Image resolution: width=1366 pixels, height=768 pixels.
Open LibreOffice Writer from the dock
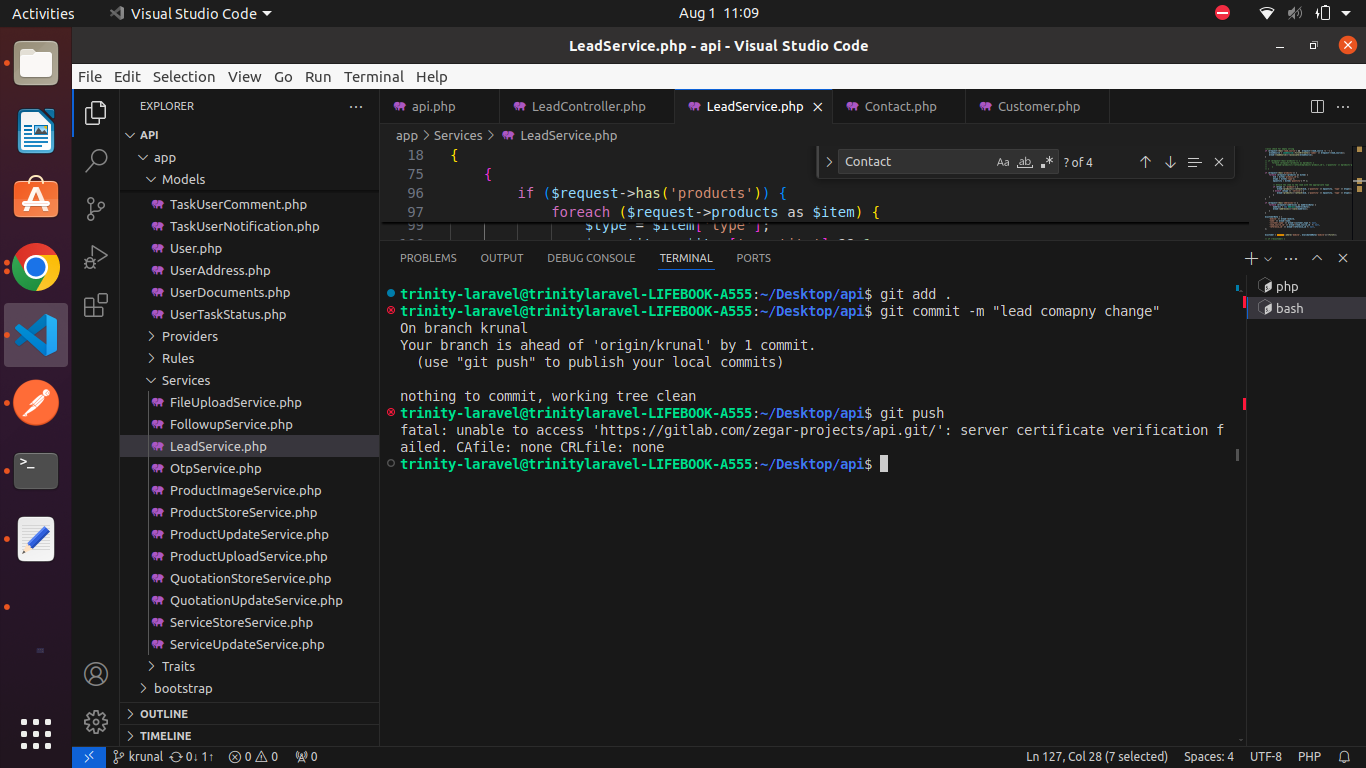pos(37,131)
